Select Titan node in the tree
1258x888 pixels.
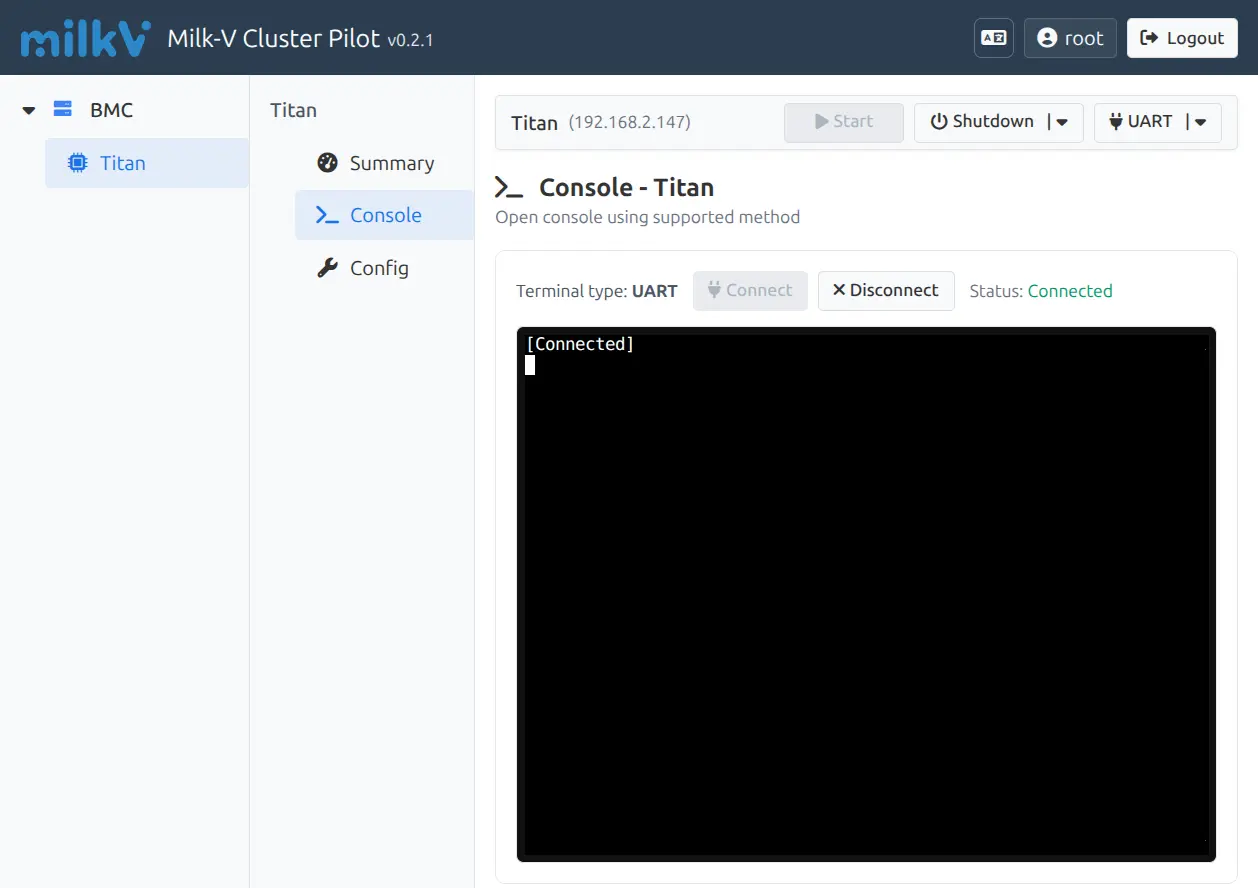(x=123, y=163)
